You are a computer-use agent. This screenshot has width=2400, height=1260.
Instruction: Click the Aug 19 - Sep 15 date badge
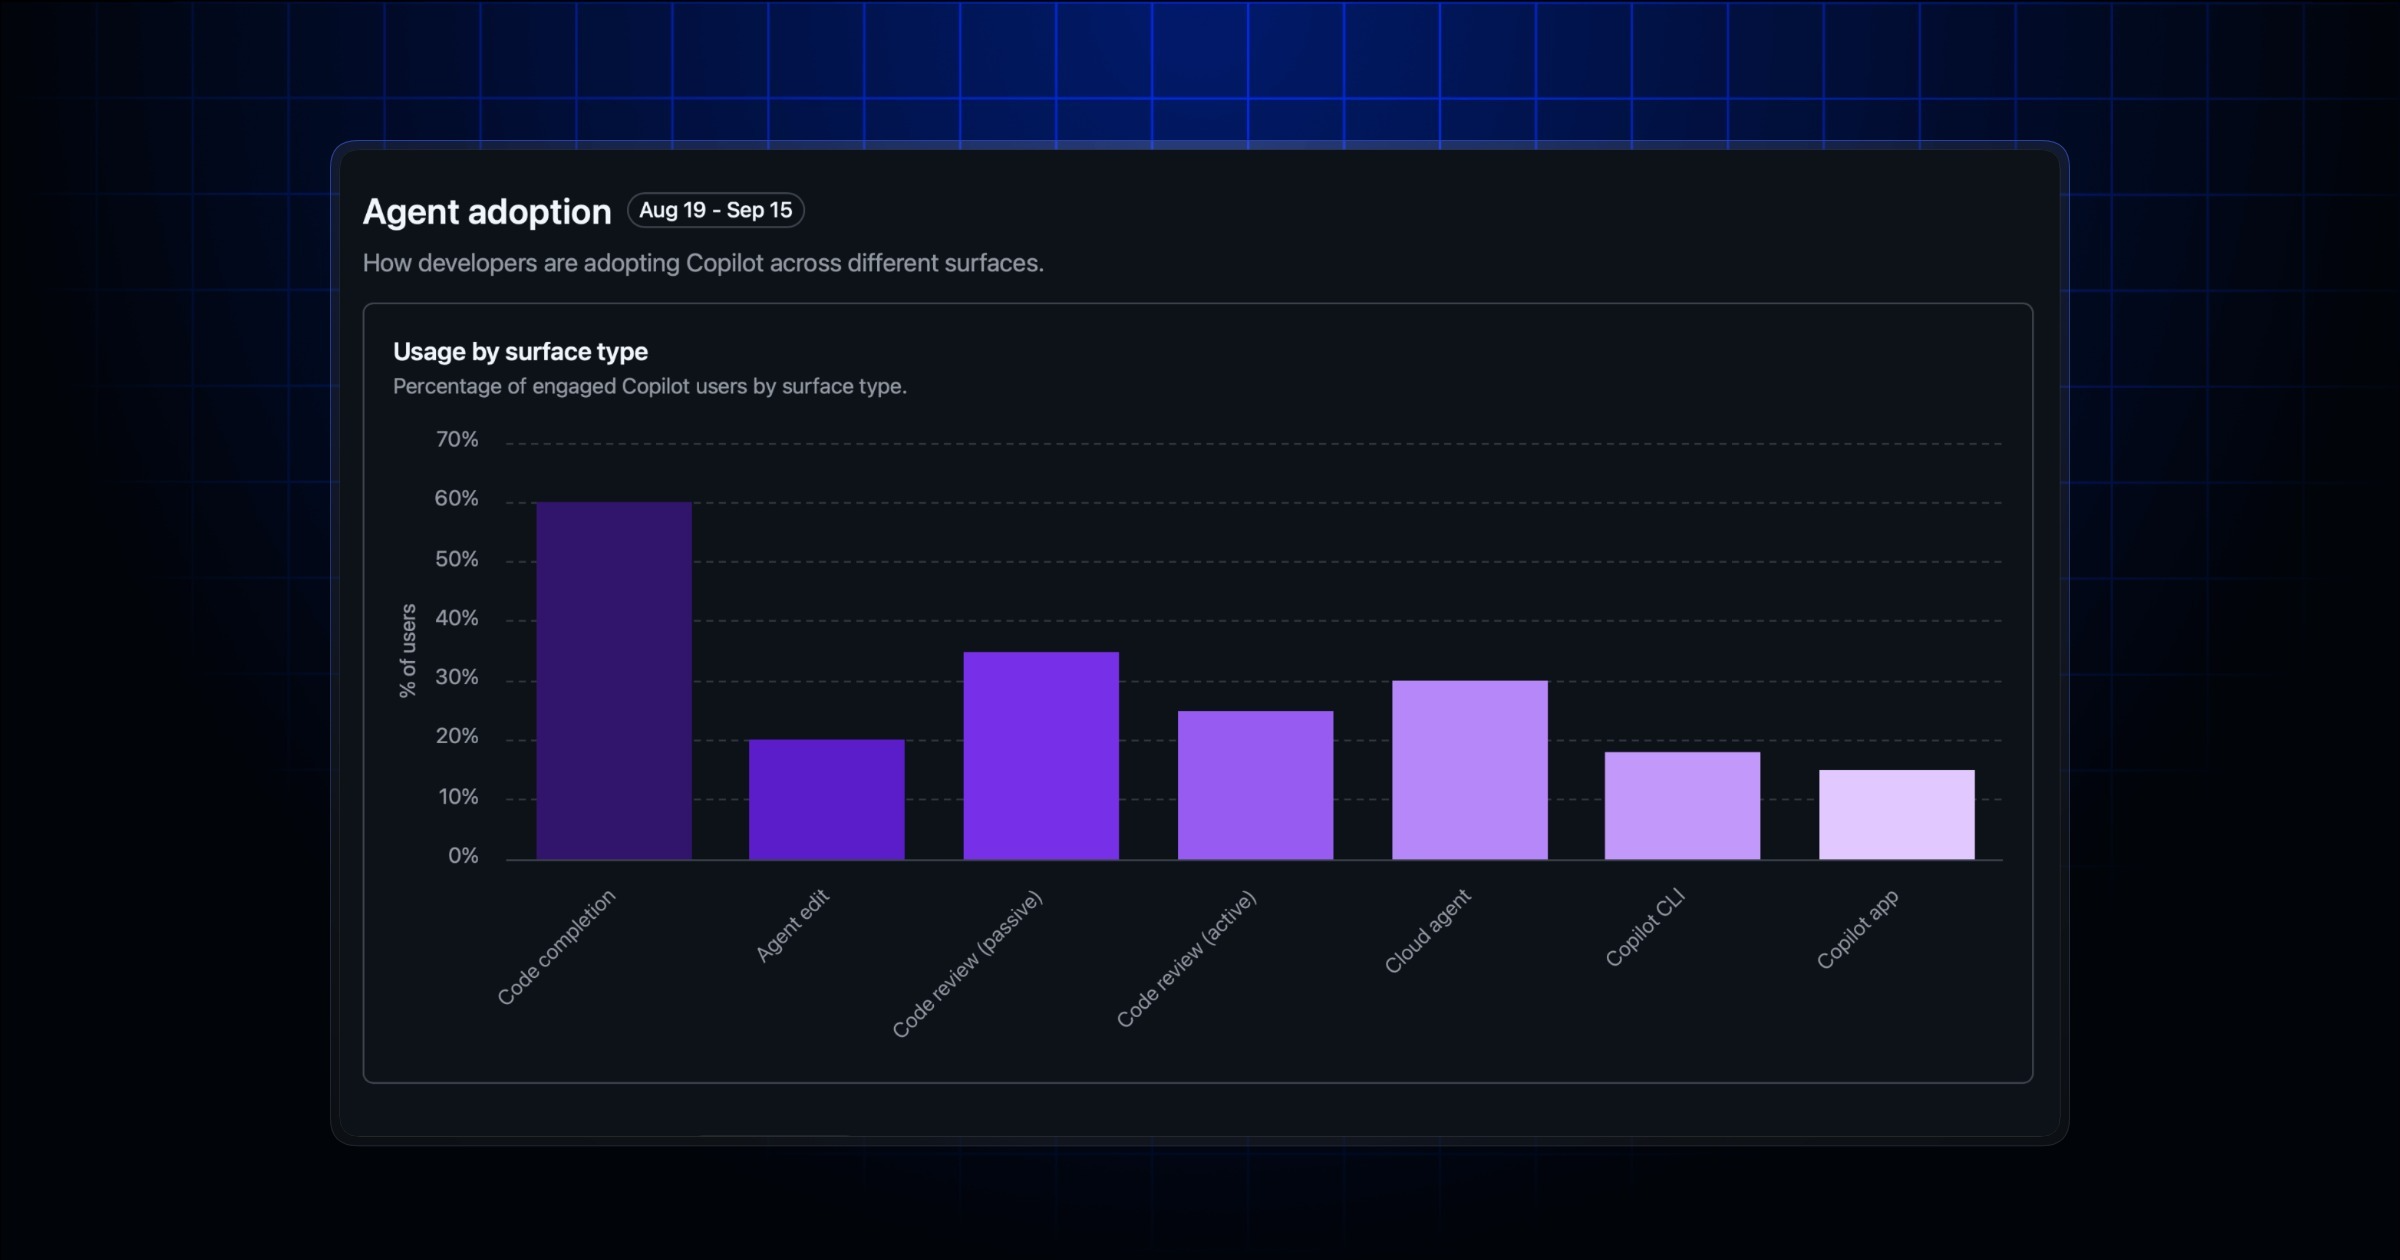click(x=716, y=210)
